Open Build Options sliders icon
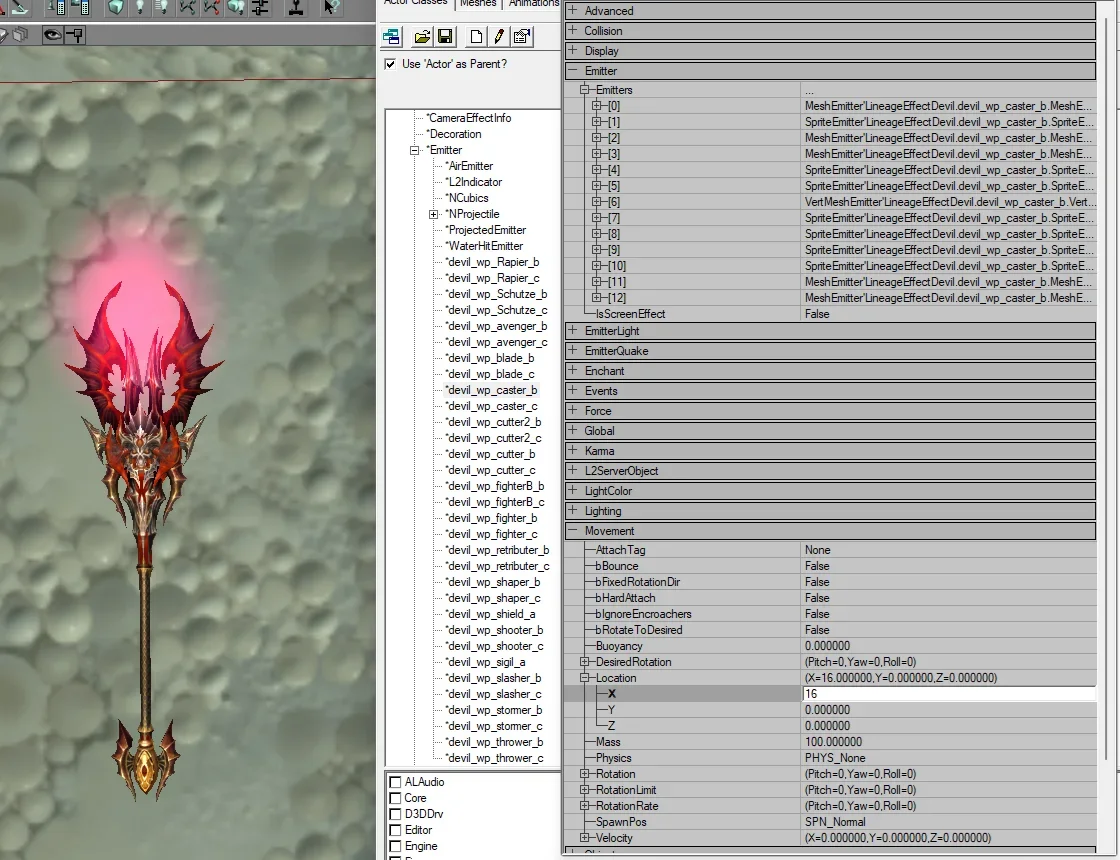The height and width of the screenshot is (860, 1120). [260, 7]
